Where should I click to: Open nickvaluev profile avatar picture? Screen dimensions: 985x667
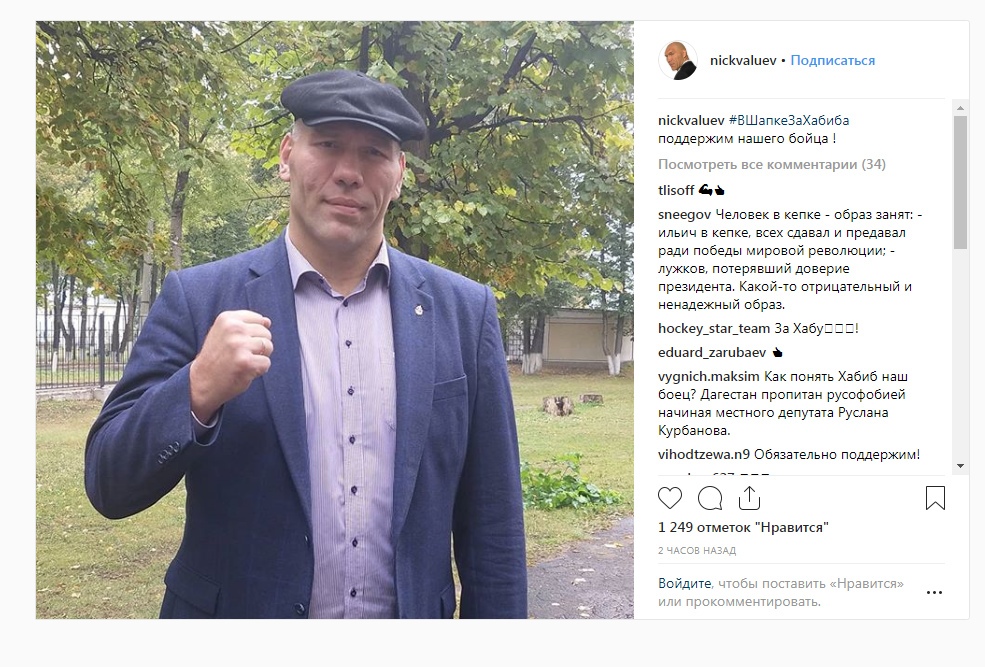(x=678, y=60)
